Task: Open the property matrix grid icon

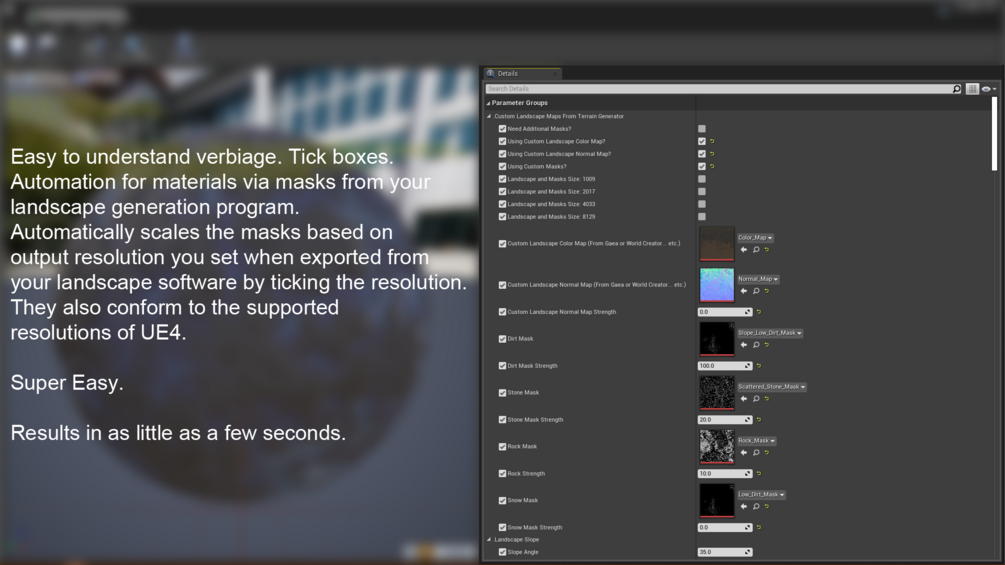Action: (972, 89)
